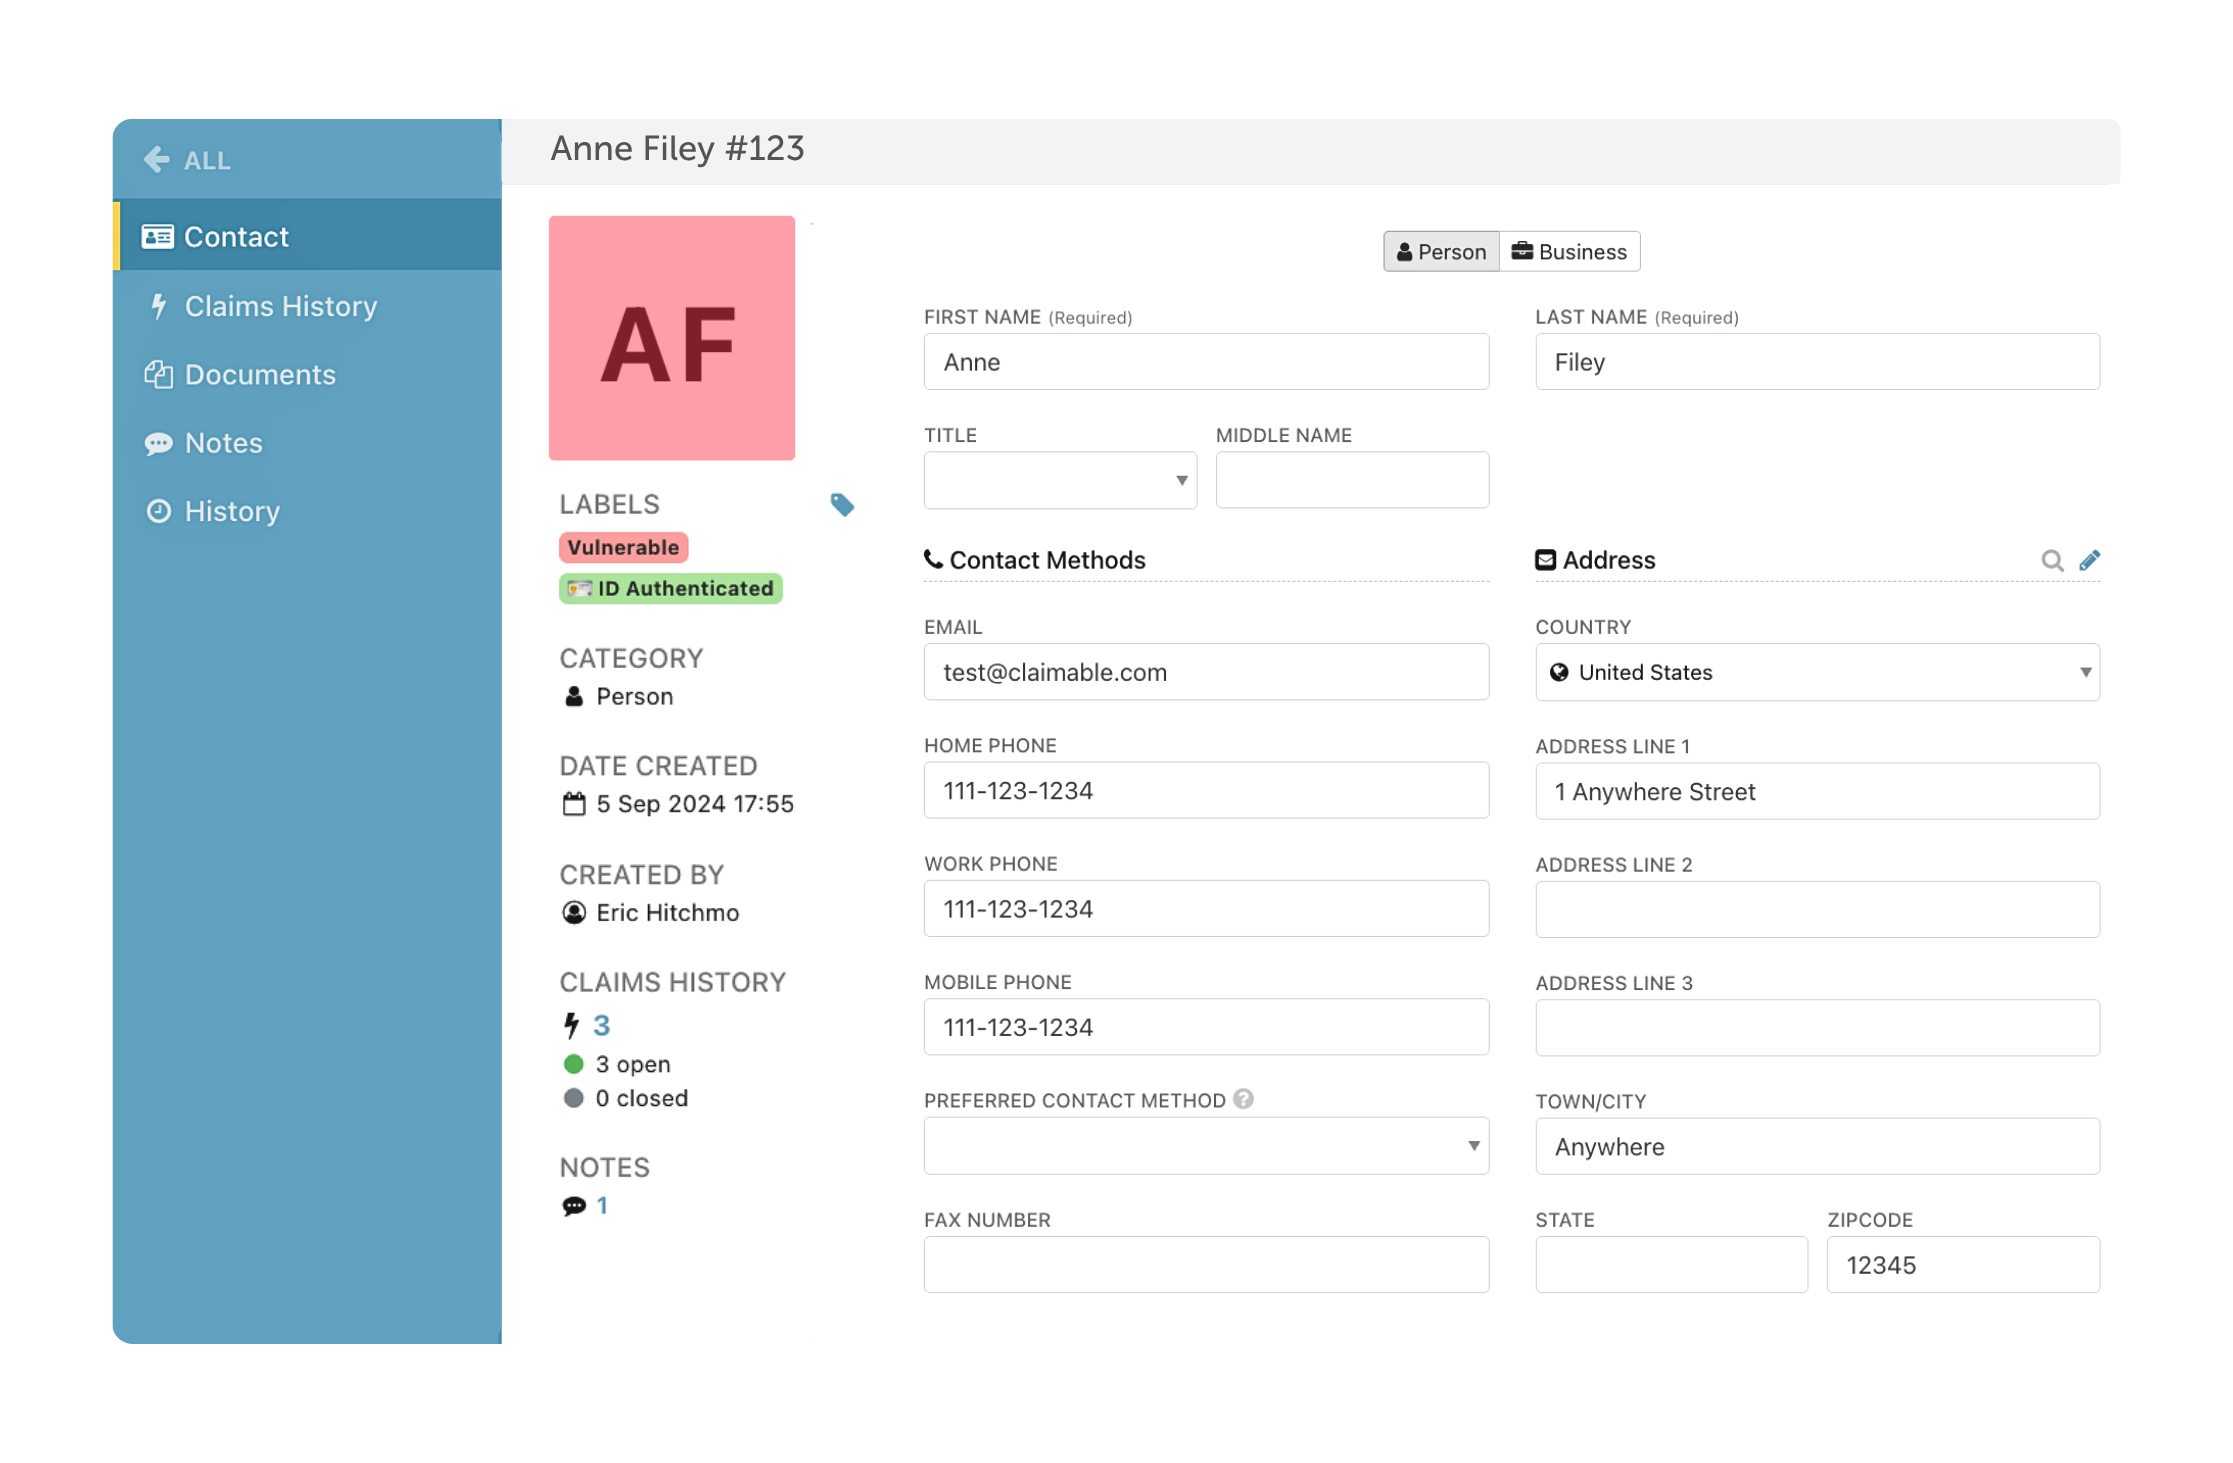The height and width of the screenshot is (1463, 2233).
Task: Click the lightning bolt icon beside Claims History menu
Action: pos(158,306)
